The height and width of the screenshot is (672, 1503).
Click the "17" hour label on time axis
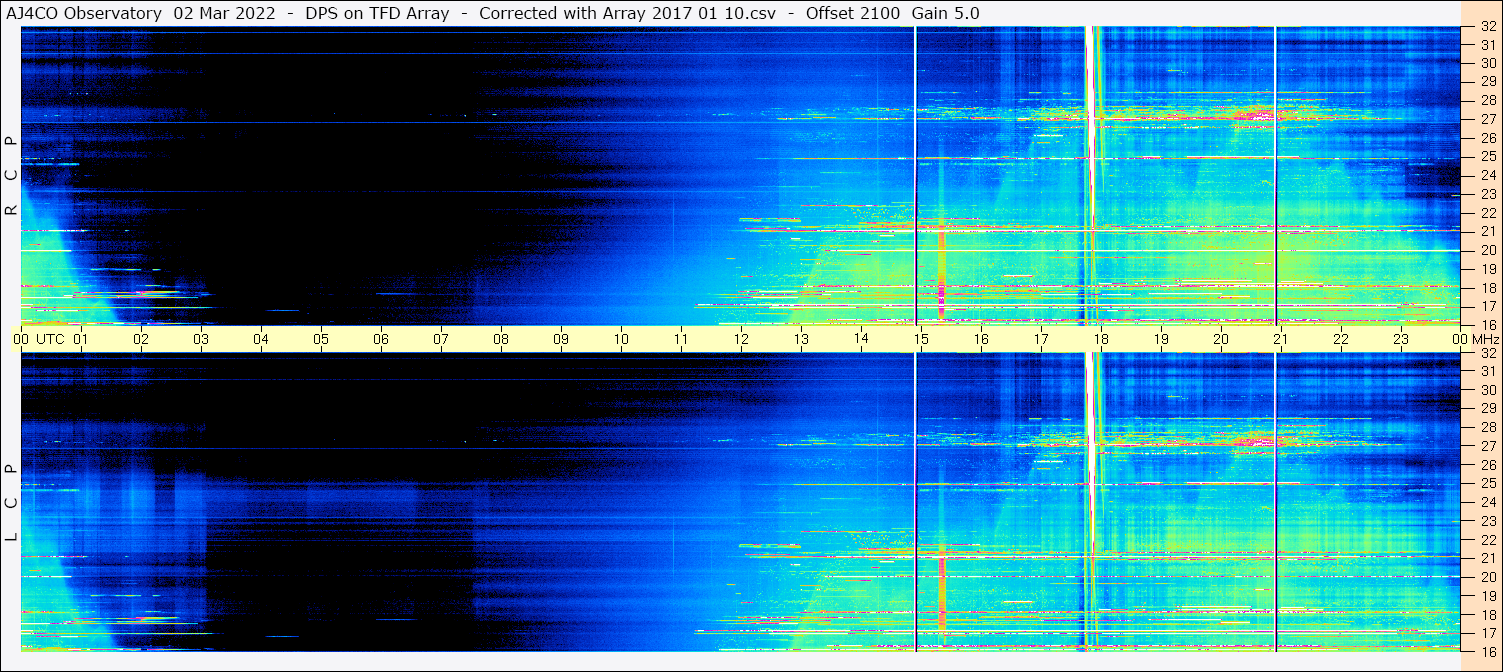pos(1041,339)
